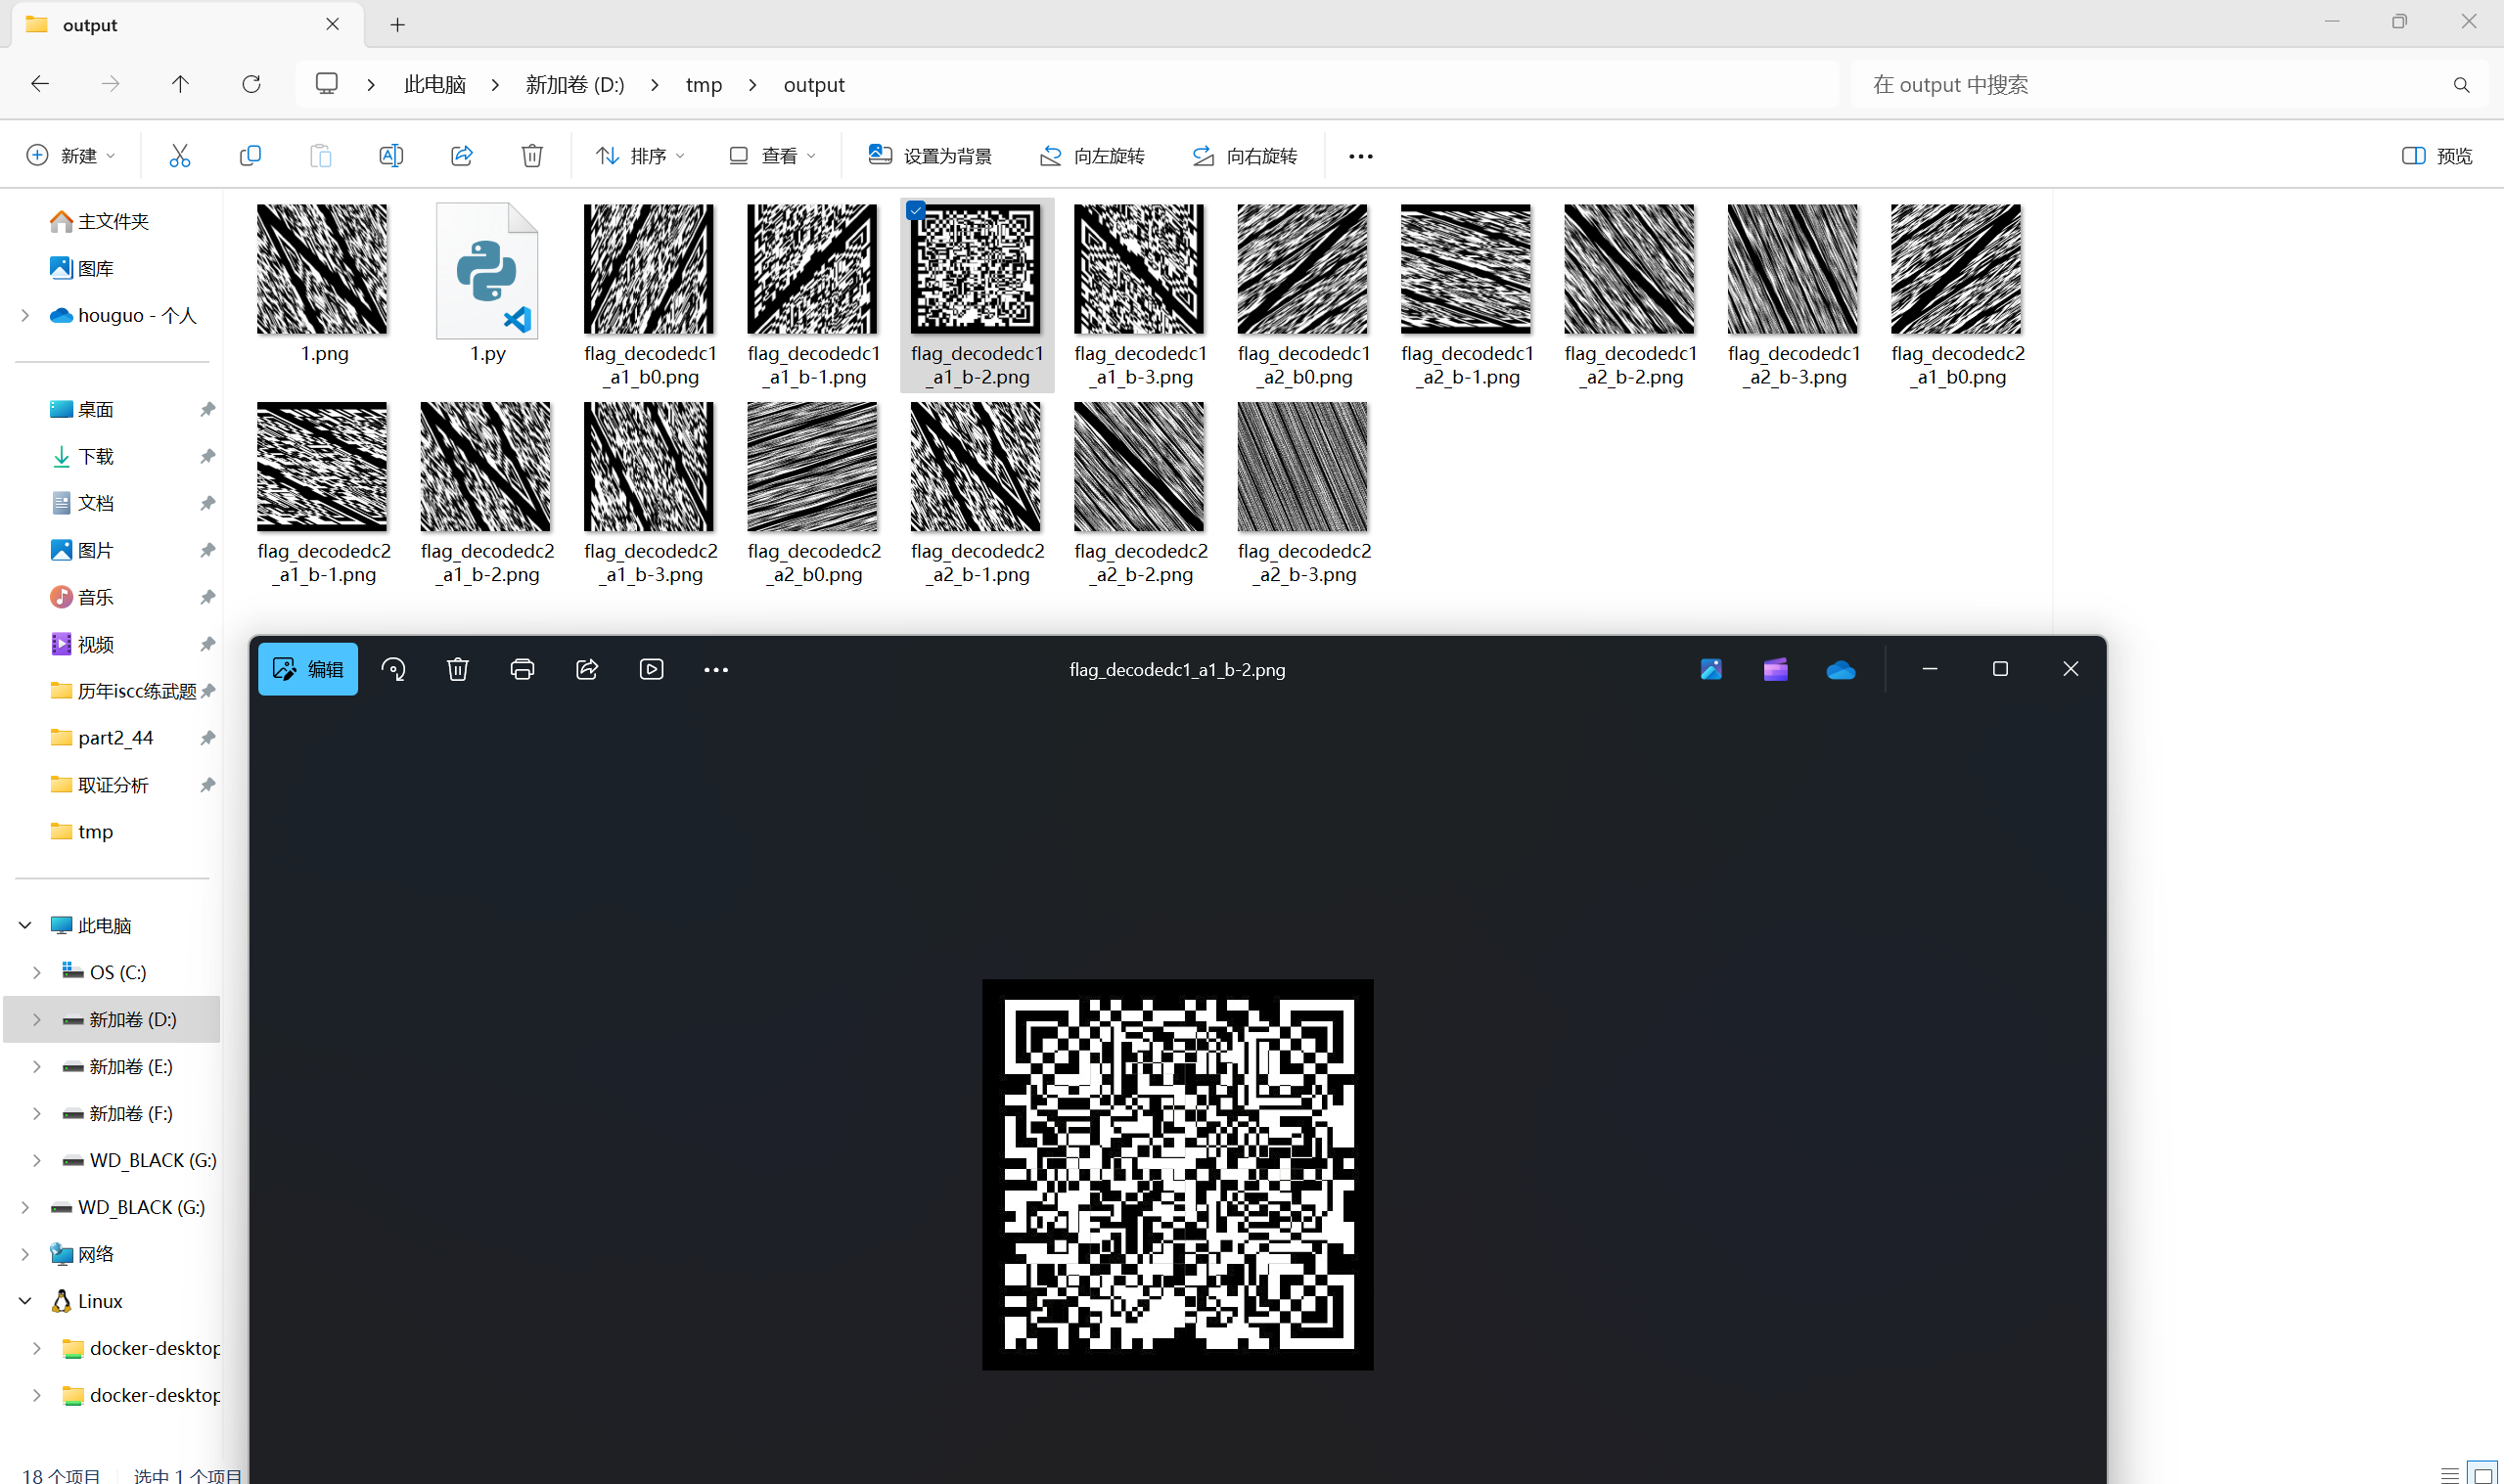Open 取证分析 folder in sidebar
The width and height of the screenshot is (2504, 1484).
(99, 784)
